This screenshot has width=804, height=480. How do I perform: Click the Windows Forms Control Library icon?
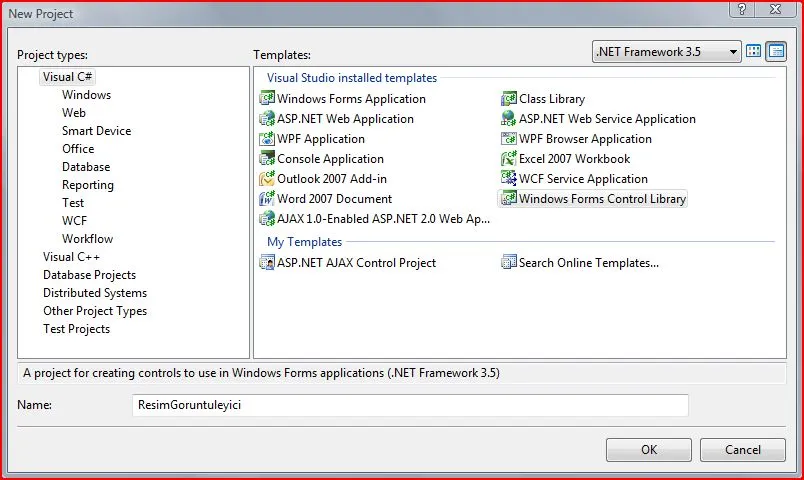pos(509,198)
